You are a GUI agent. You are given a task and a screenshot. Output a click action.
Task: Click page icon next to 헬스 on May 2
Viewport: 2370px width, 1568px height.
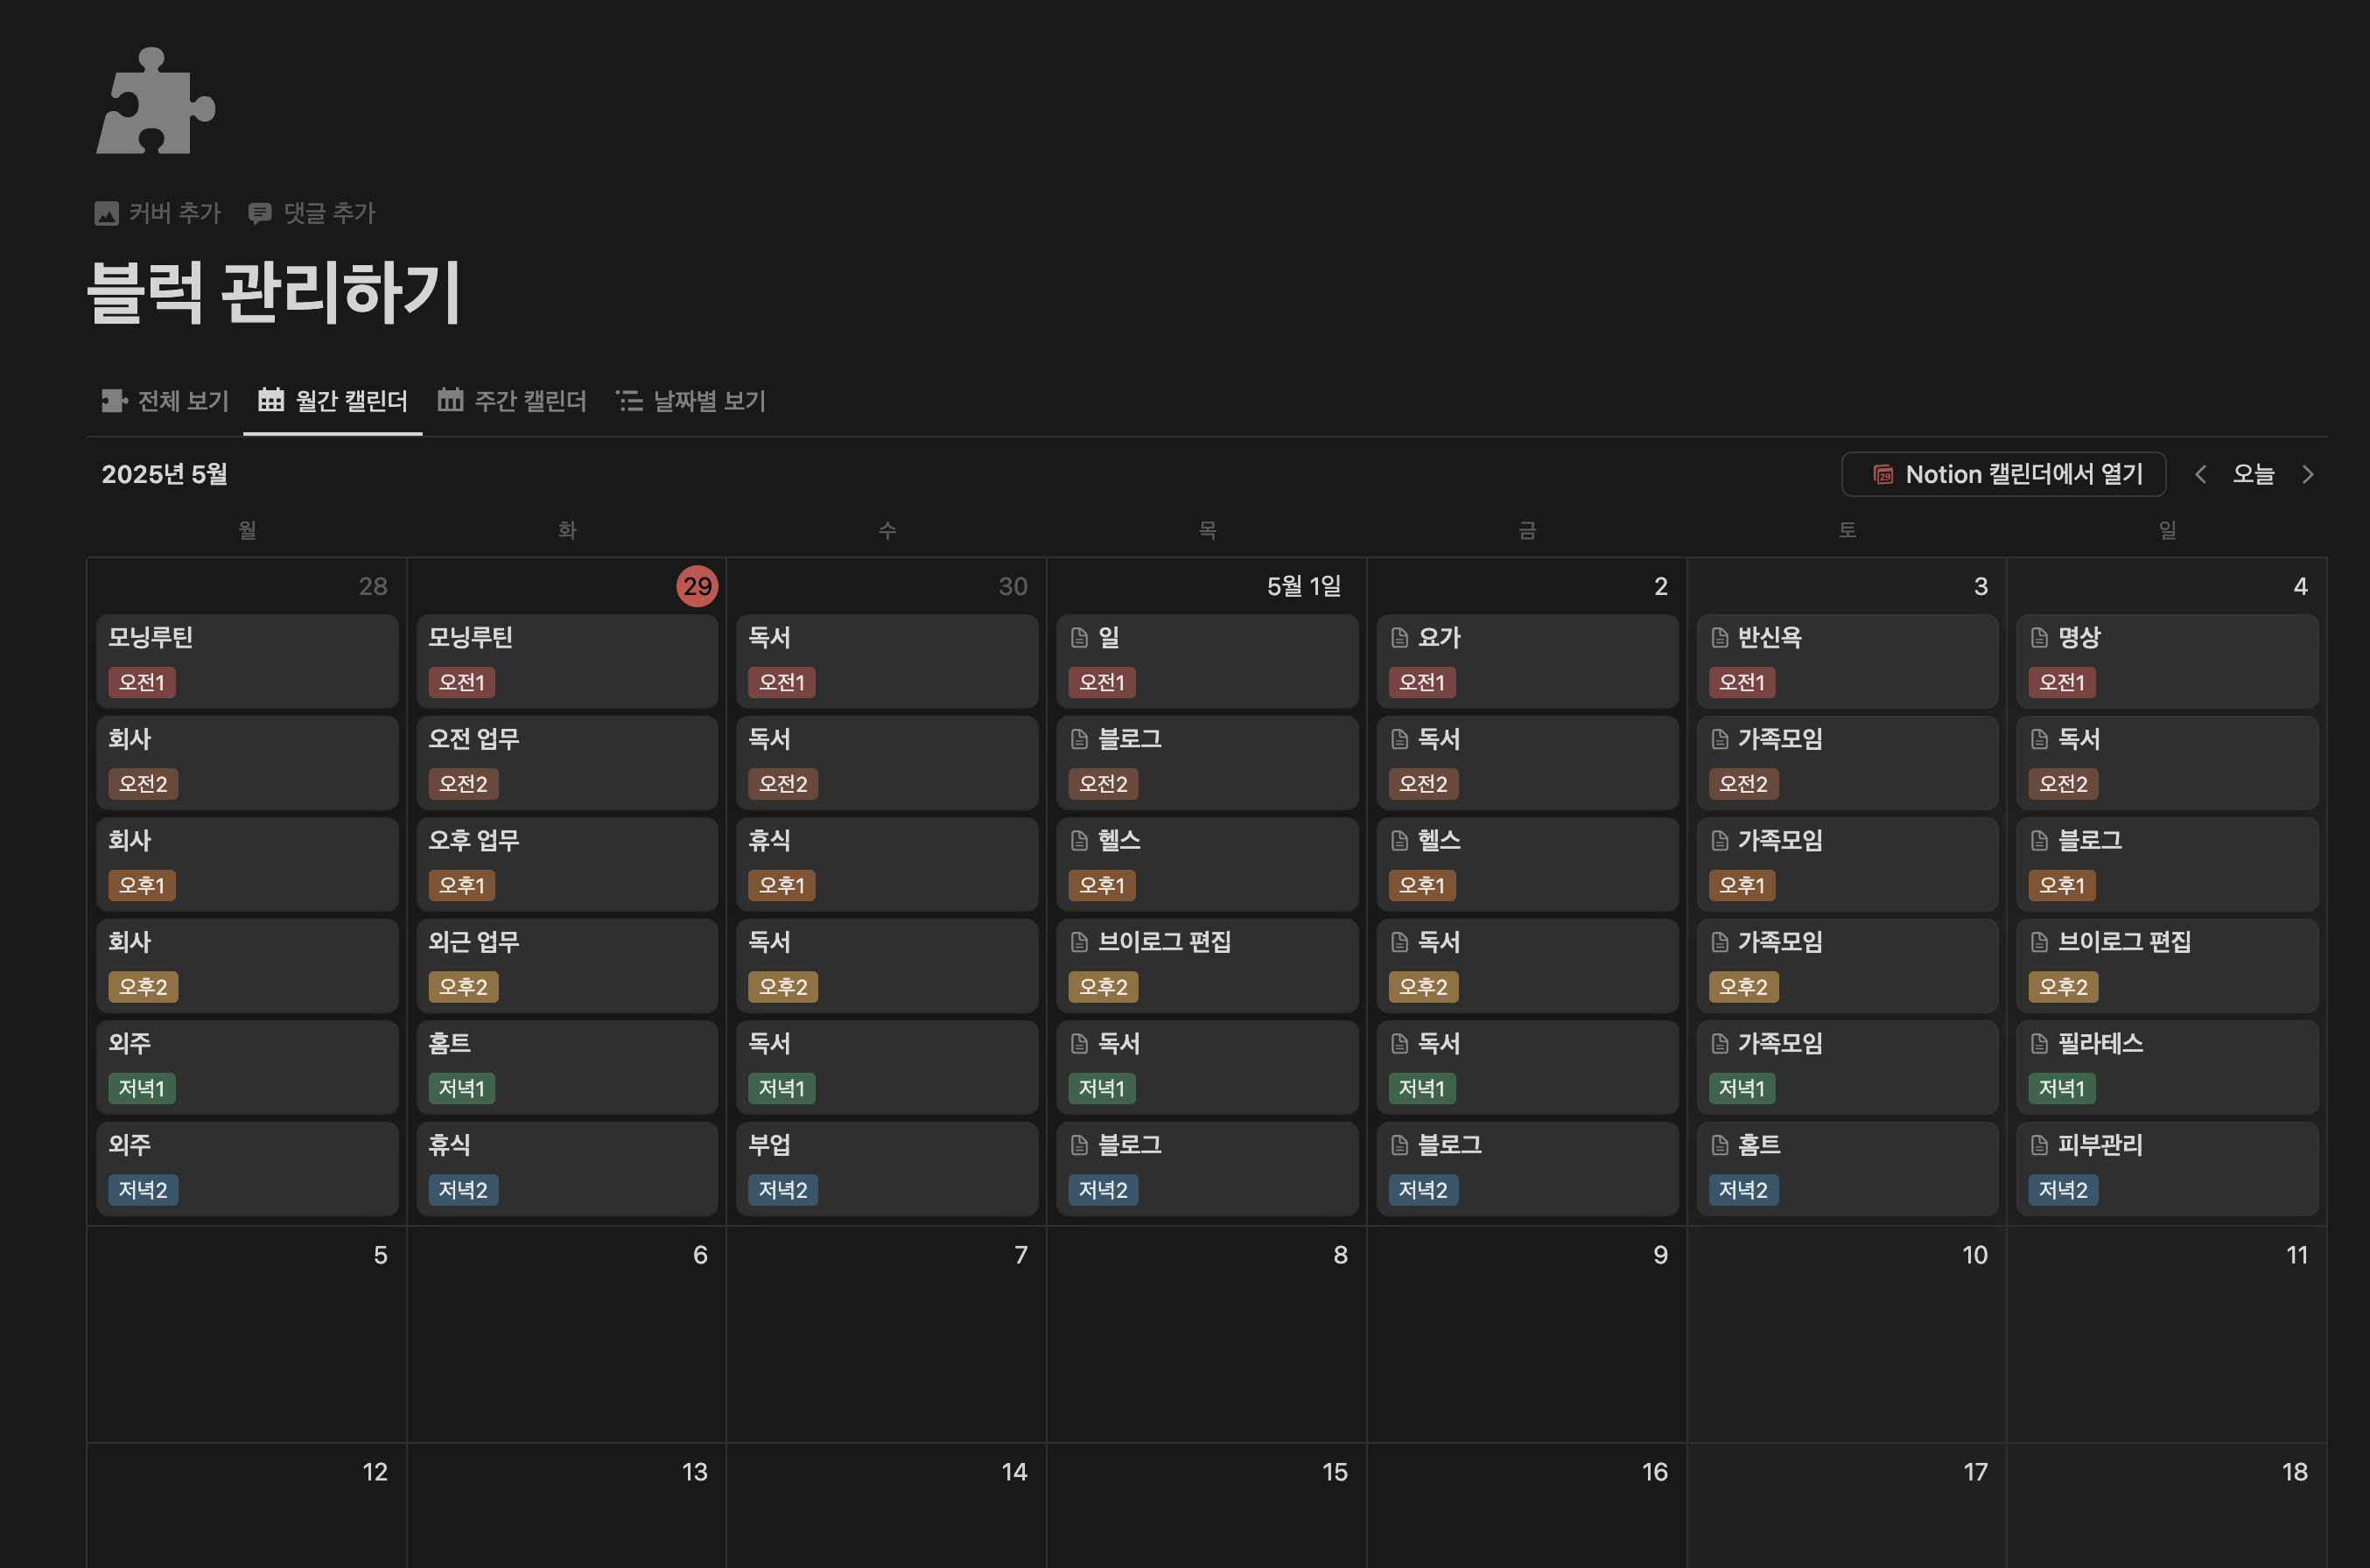point(1400,841)
